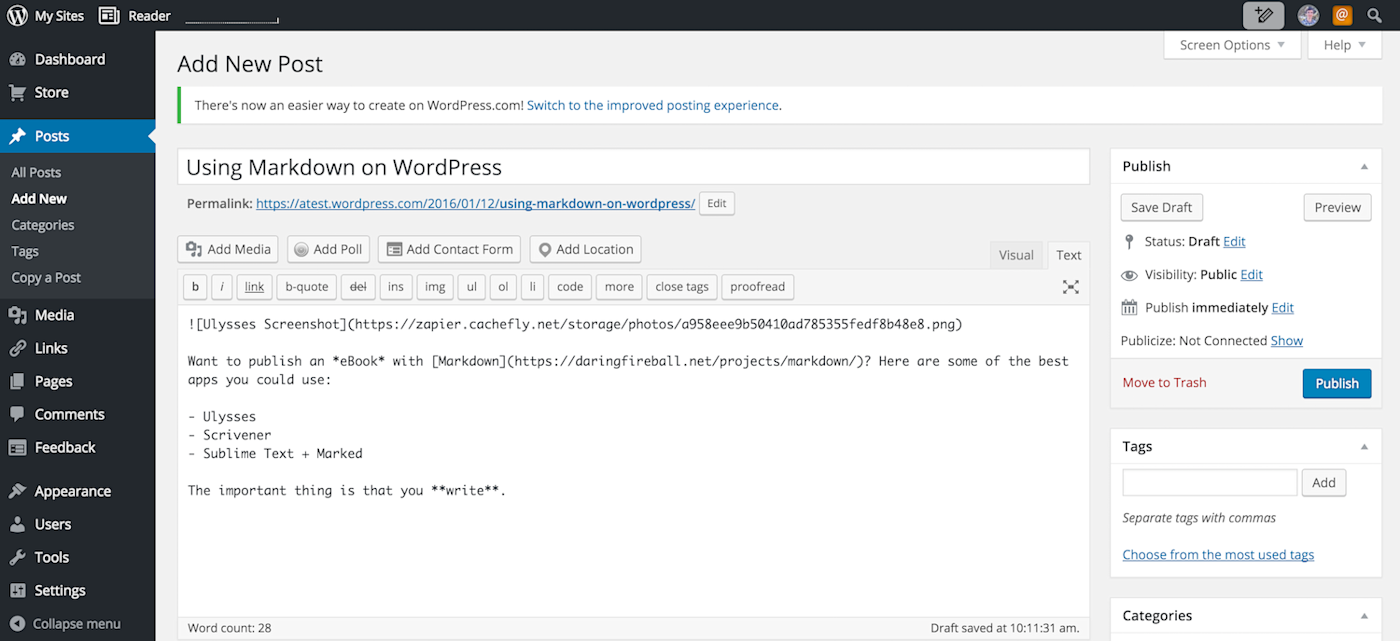Switch to the Text editor tab

tap(1069, 255)
